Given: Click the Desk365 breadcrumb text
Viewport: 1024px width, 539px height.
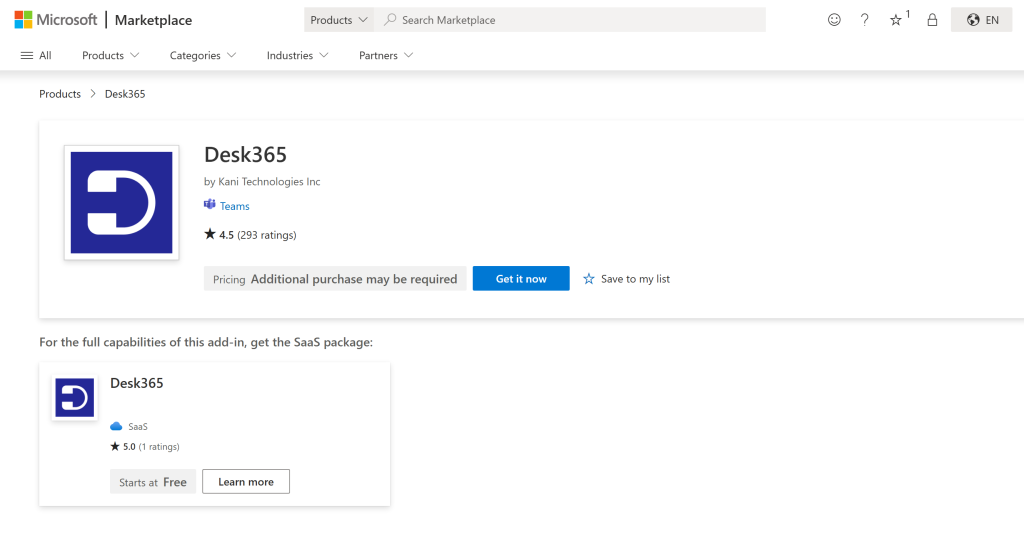Looking at the screenshot, I should [x=125, y=94].
